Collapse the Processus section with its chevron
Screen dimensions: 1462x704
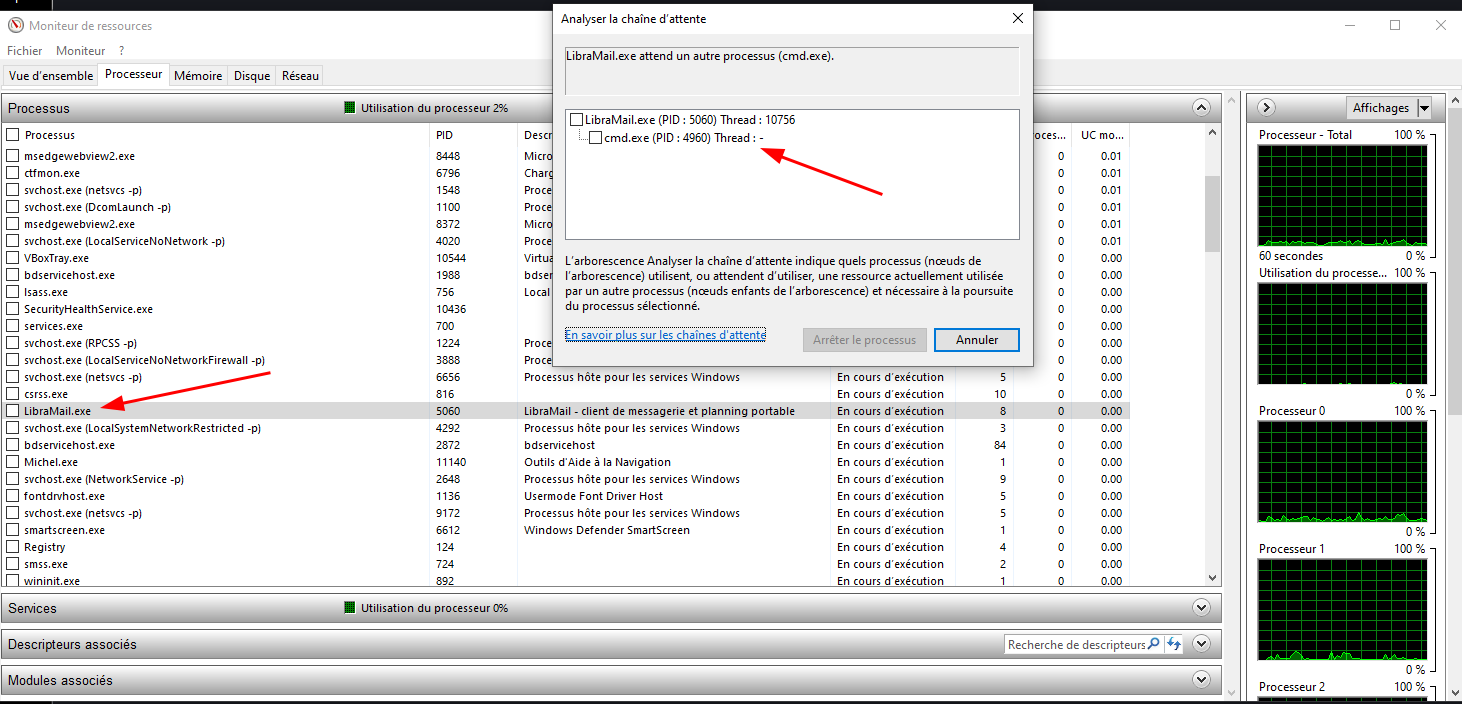point(1201,108)
